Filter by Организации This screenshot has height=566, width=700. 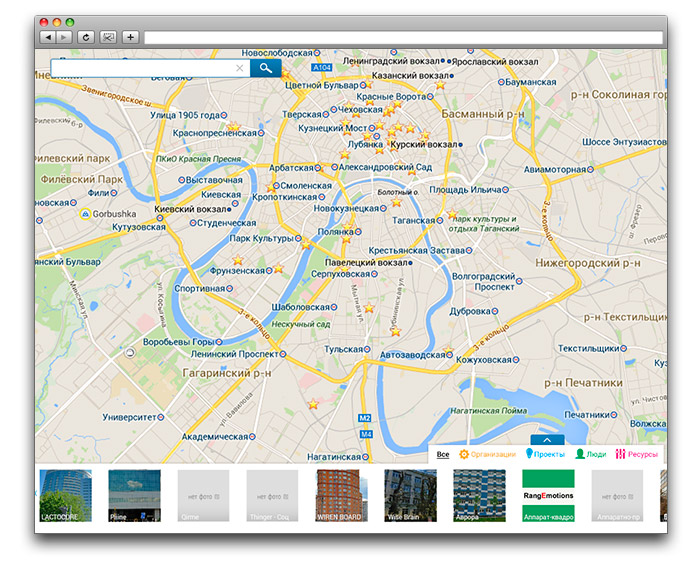pos(487,454)
